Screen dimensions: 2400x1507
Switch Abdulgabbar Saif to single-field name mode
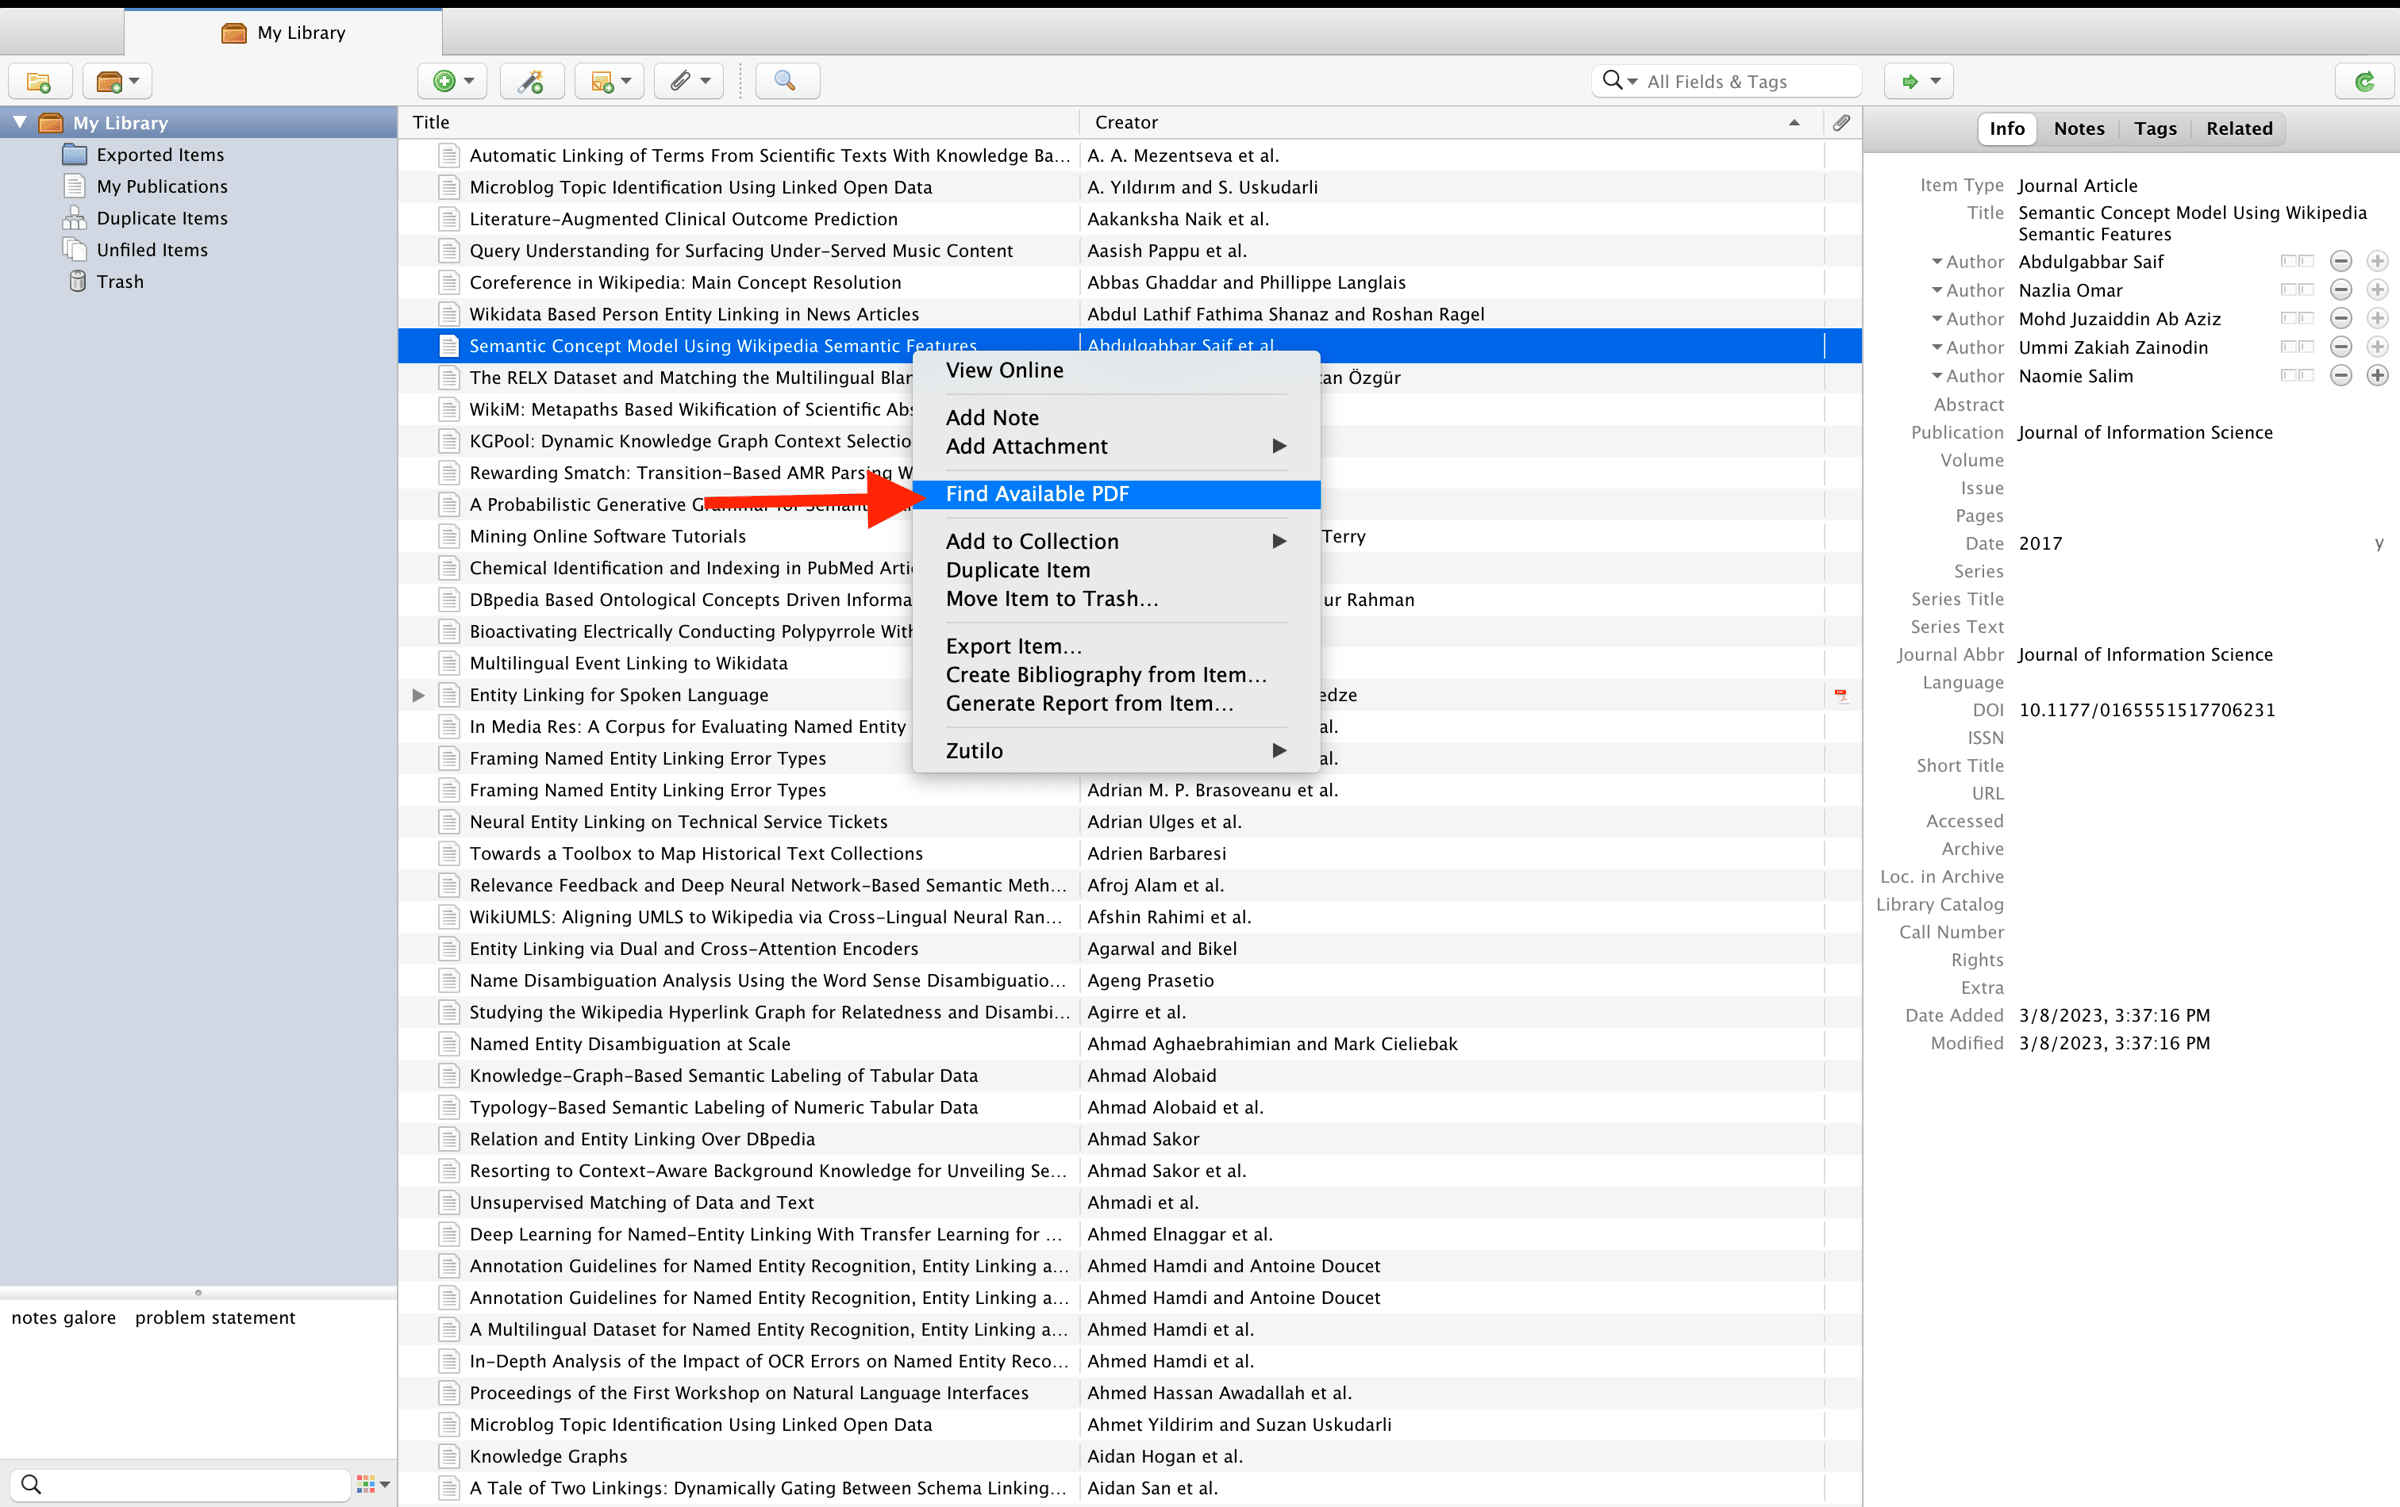pyautogui.click(x=2297, y=261)
